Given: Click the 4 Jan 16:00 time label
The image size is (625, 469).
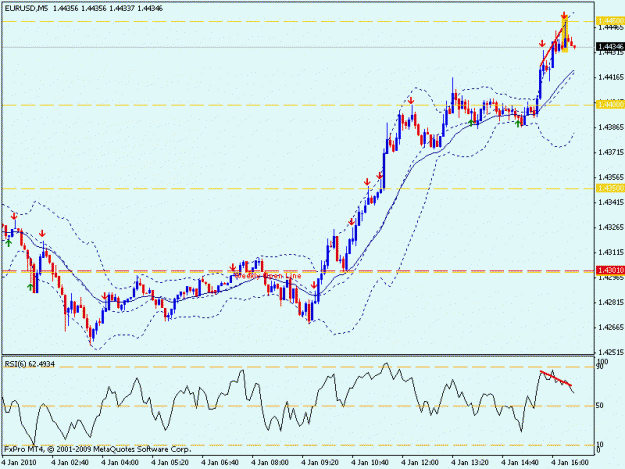Looking at the screenshot, I should click(570, 463).
